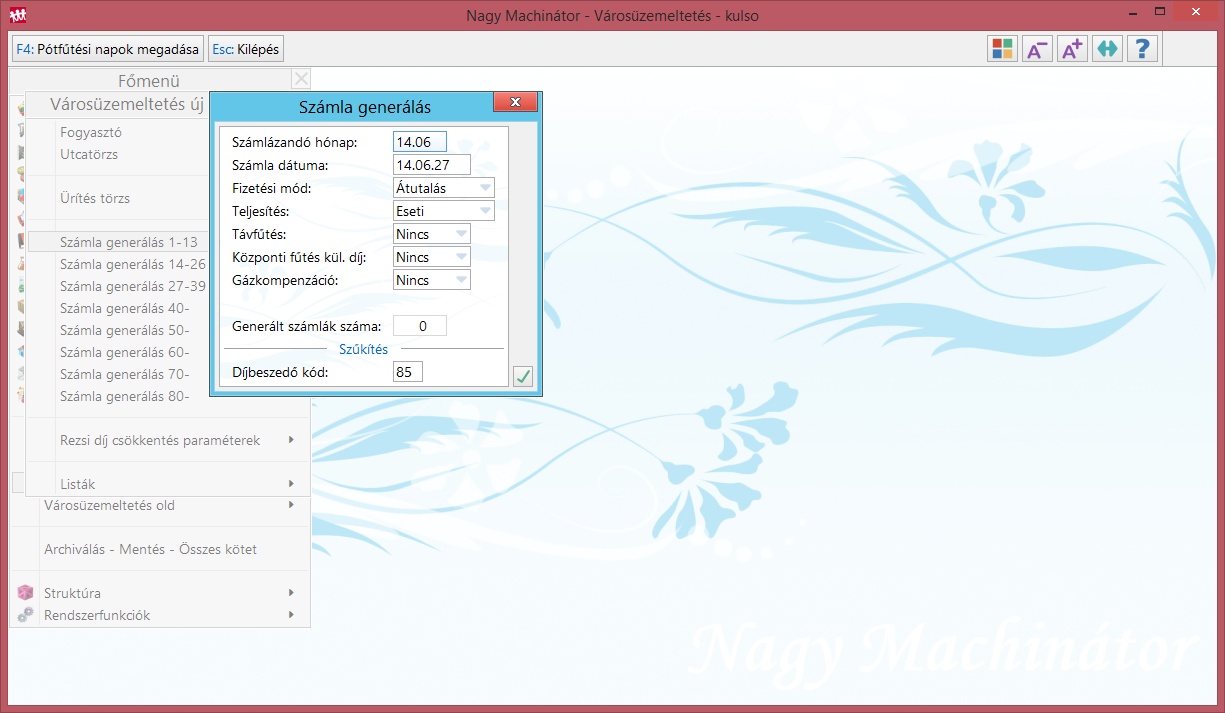Click the teal double-arrow width icon

click(1107, 49)
